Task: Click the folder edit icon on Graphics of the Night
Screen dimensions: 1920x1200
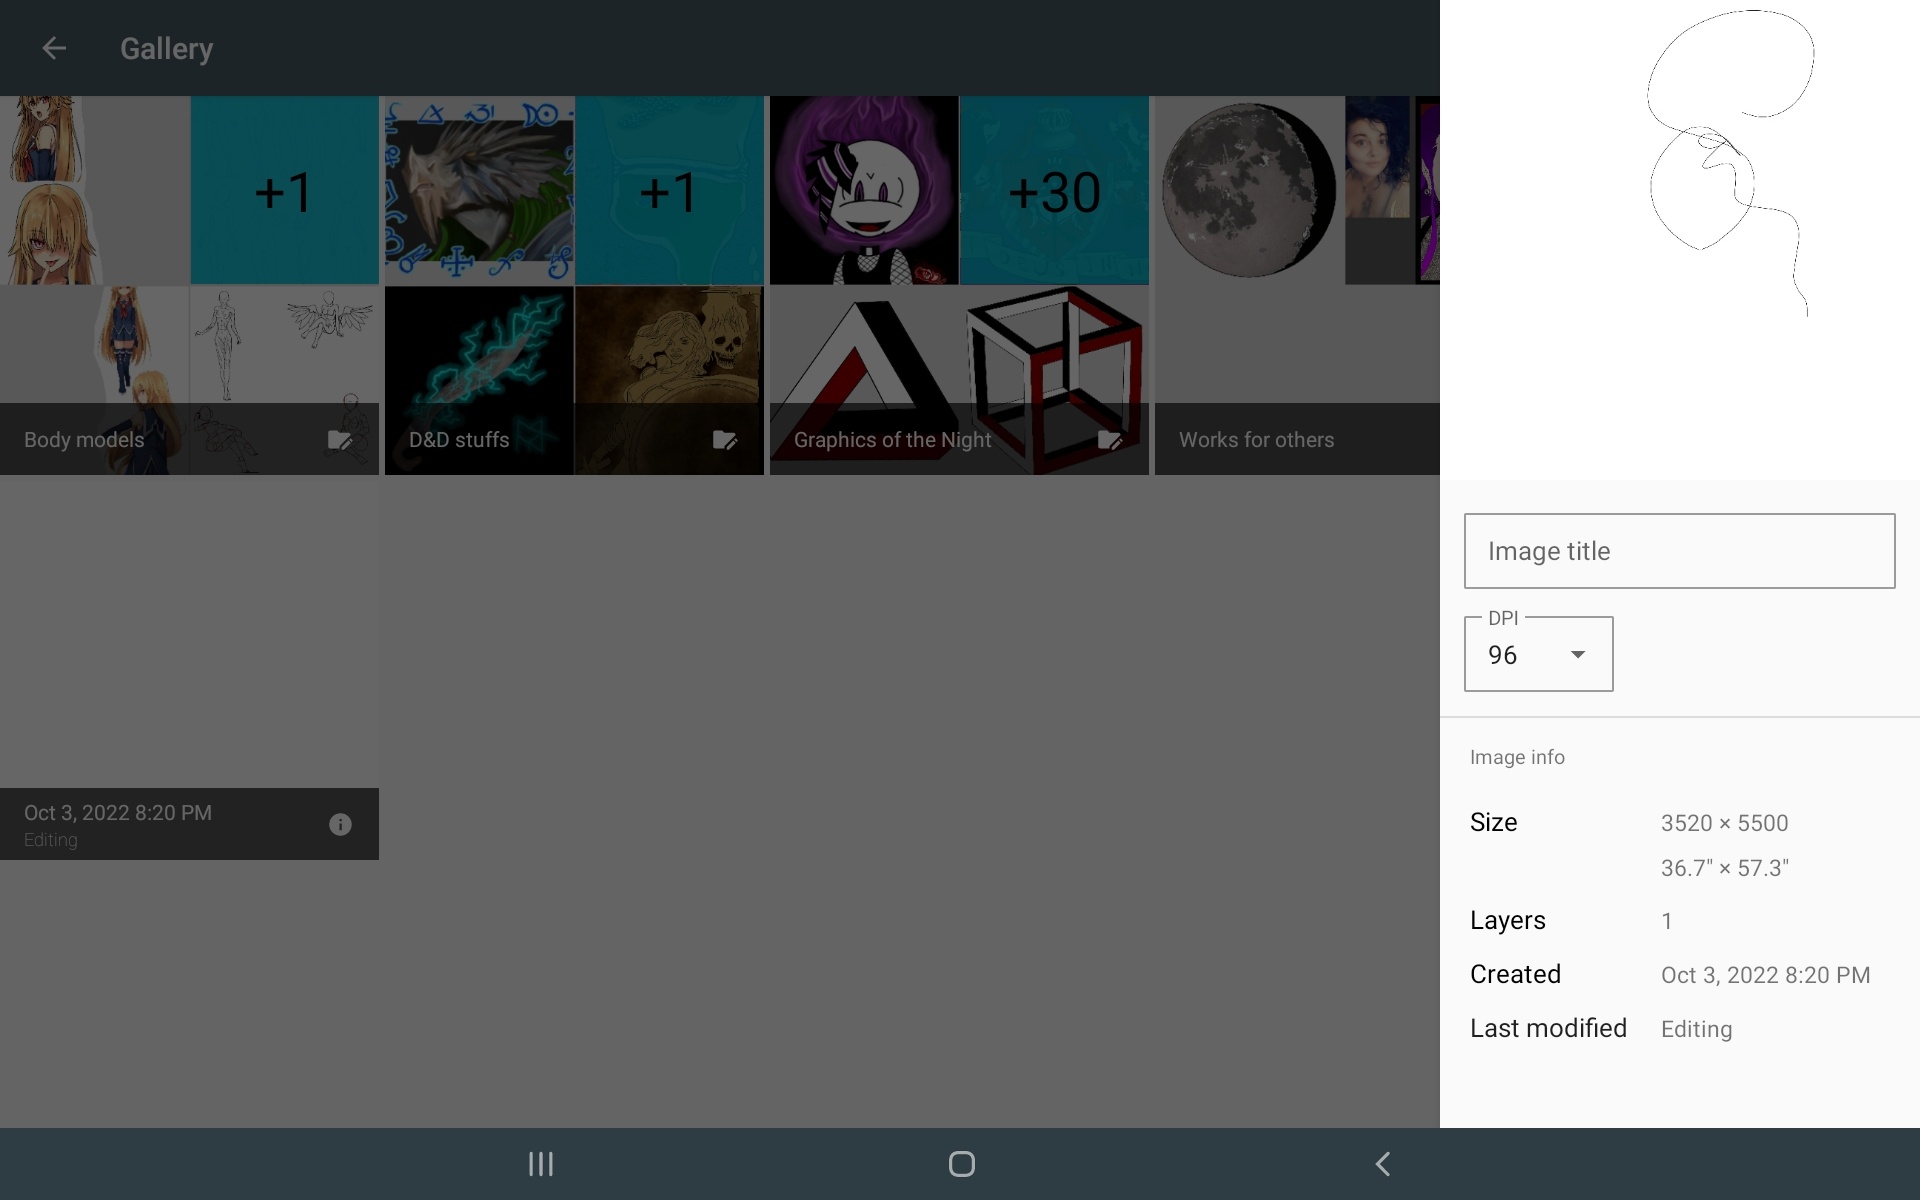Action: pyautogui.click(x=1110, y=440)
